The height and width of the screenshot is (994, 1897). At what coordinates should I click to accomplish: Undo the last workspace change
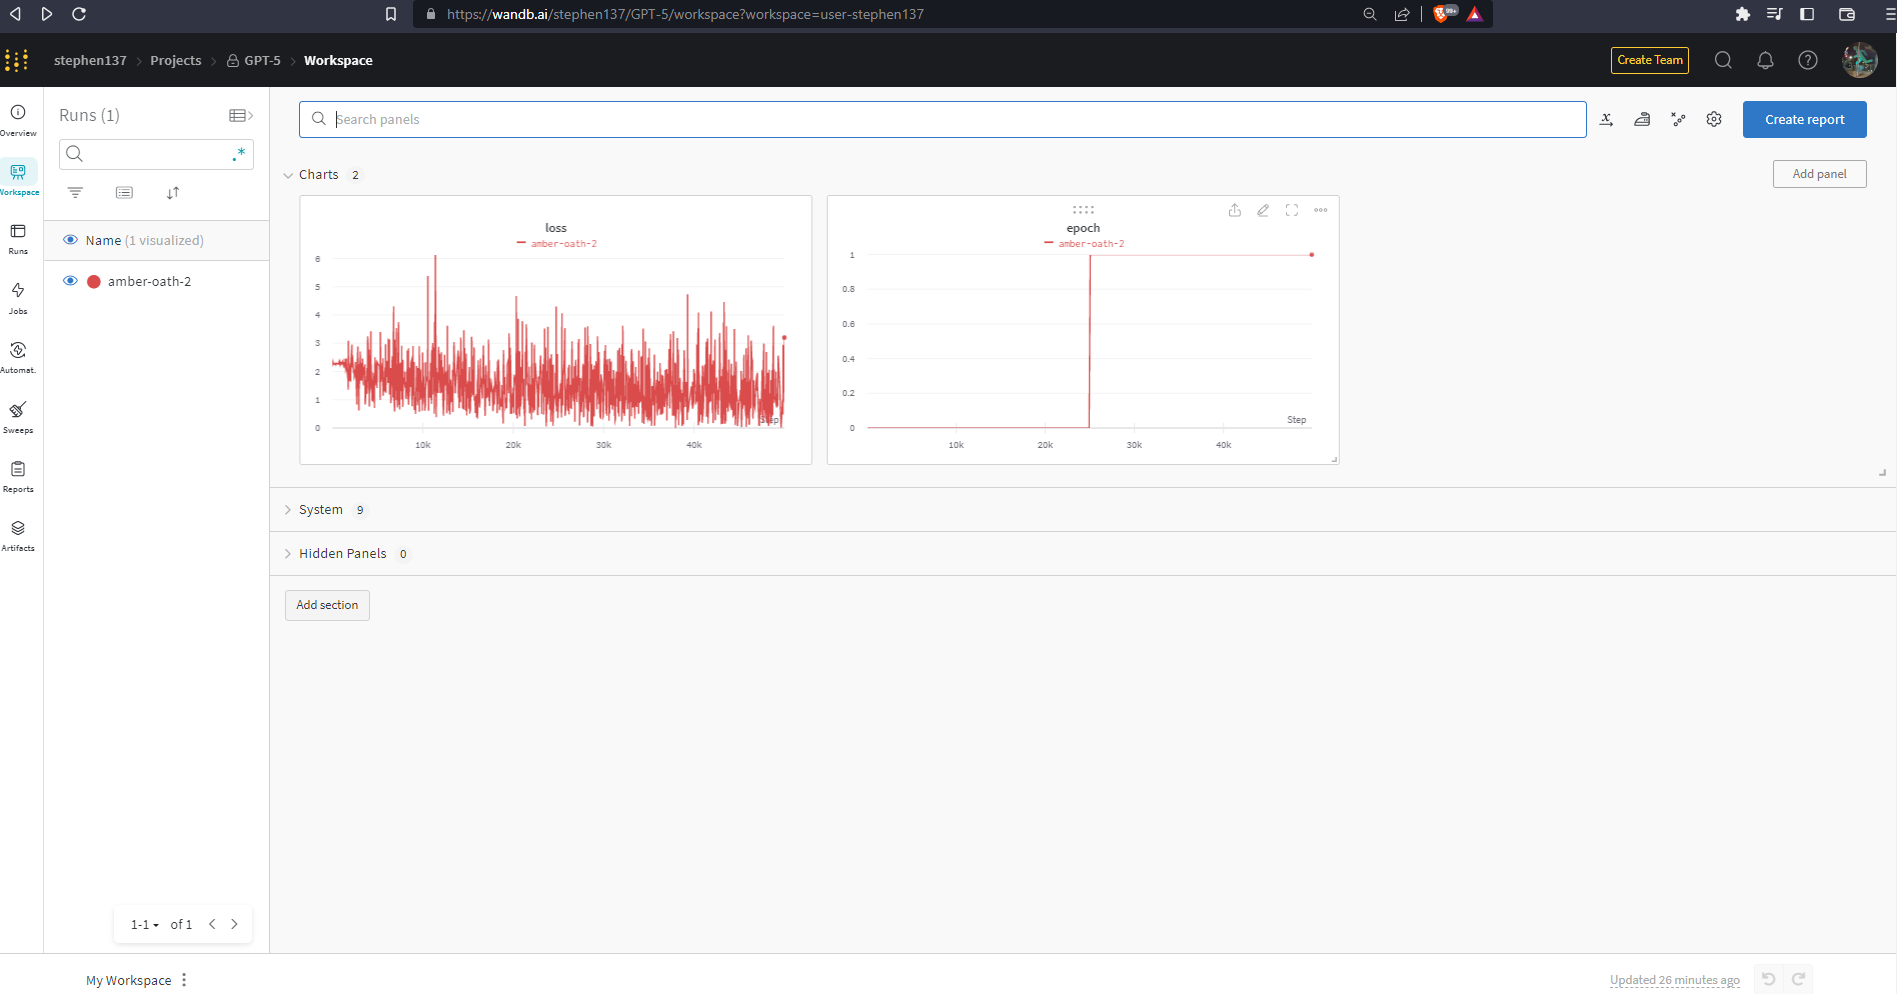click(x=1769, y=979)
